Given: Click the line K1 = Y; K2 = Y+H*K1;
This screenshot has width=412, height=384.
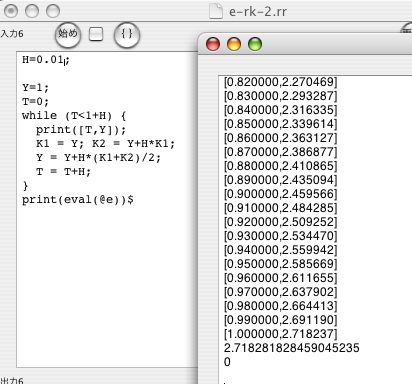Looking at the screenshot, I should [x=105, y=144].
